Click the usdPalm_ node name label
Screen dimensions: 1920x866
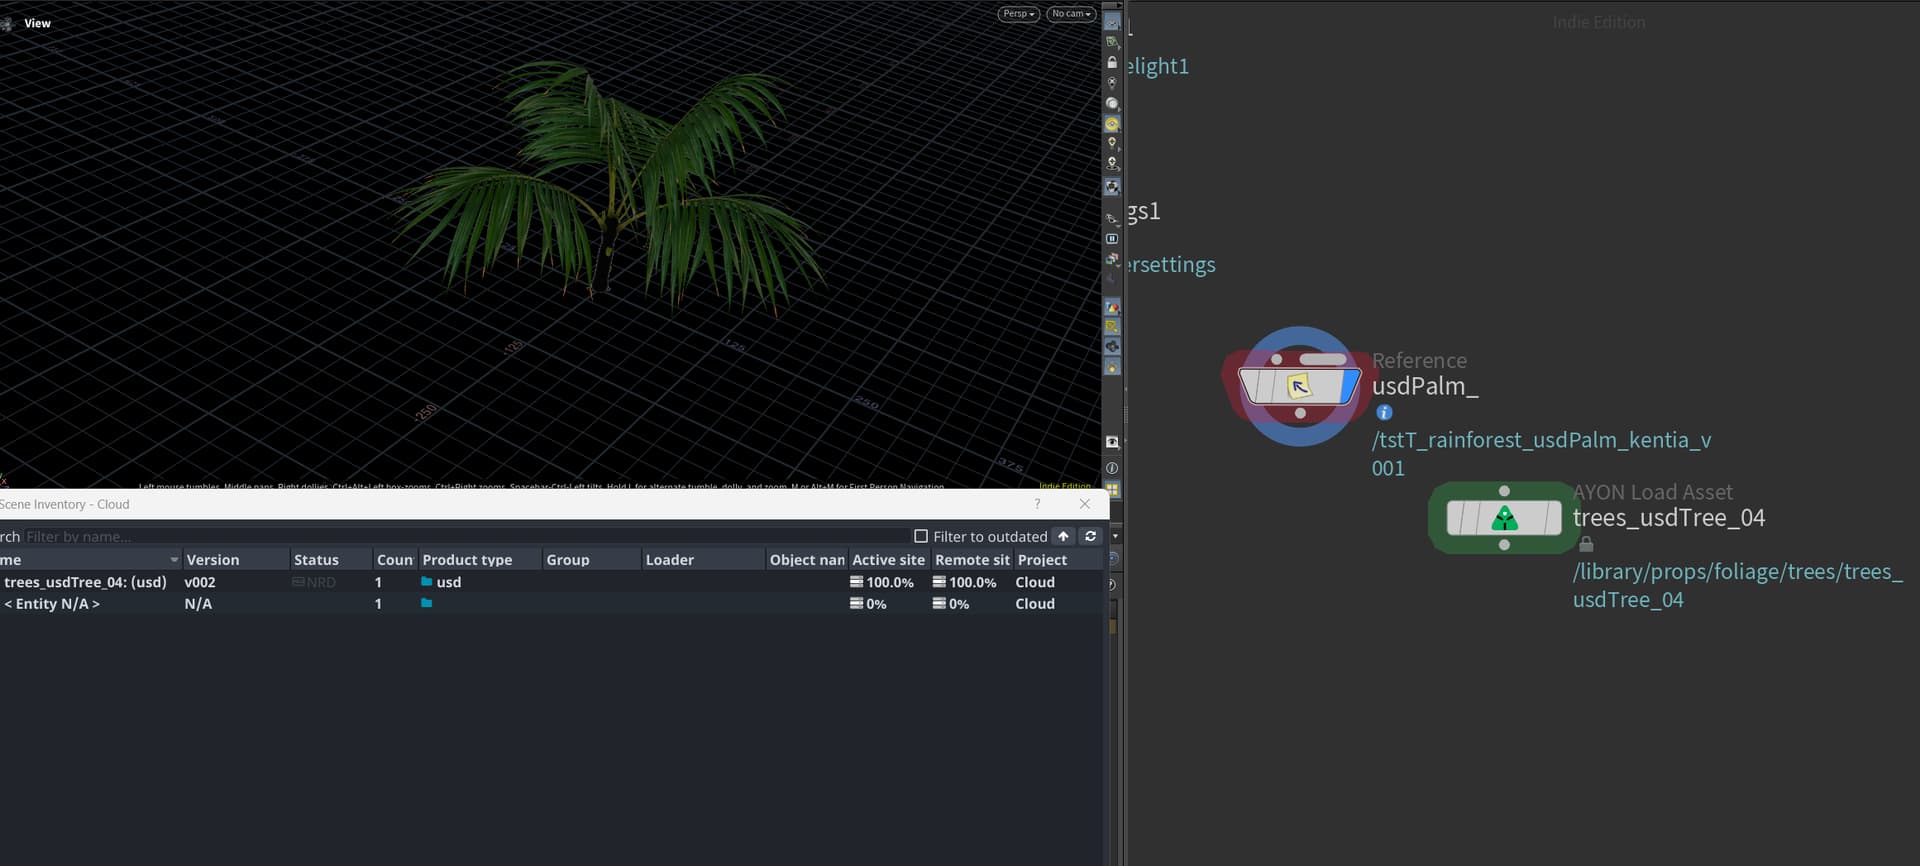[1425, 386]
